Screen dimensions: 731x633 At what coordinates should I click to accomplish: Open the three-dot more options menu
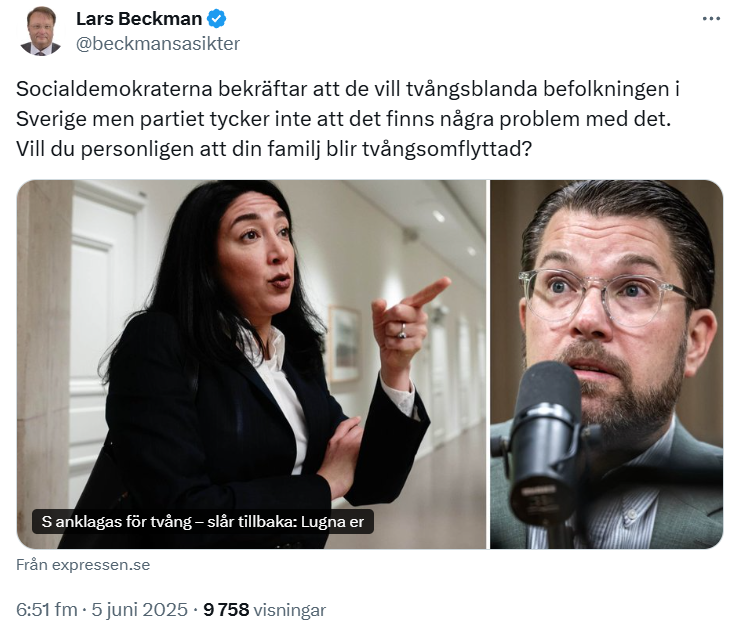(x=711, y=19)
